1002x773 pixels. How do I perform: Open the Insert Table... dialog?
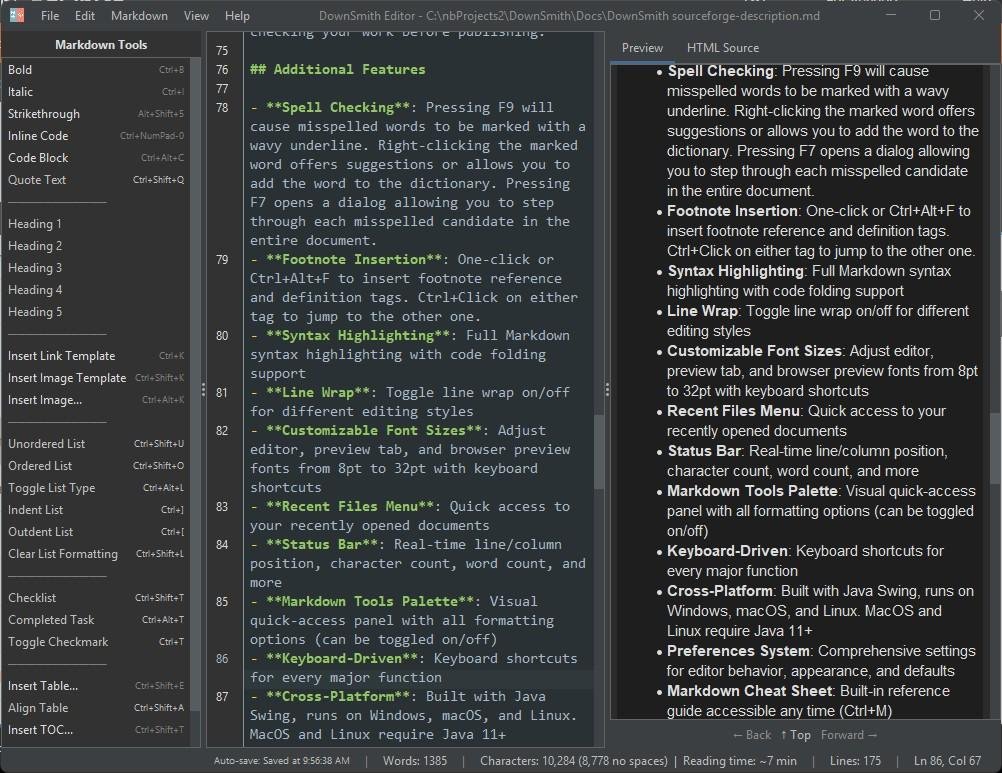point(96,685)
